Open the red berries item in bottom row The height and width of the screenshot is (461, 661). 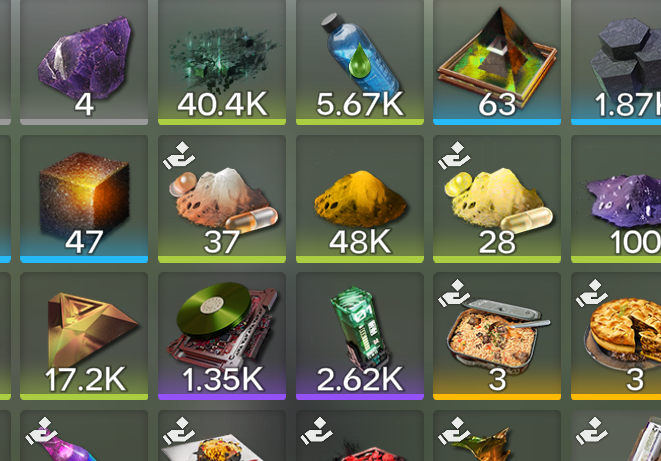coord(360,436)
